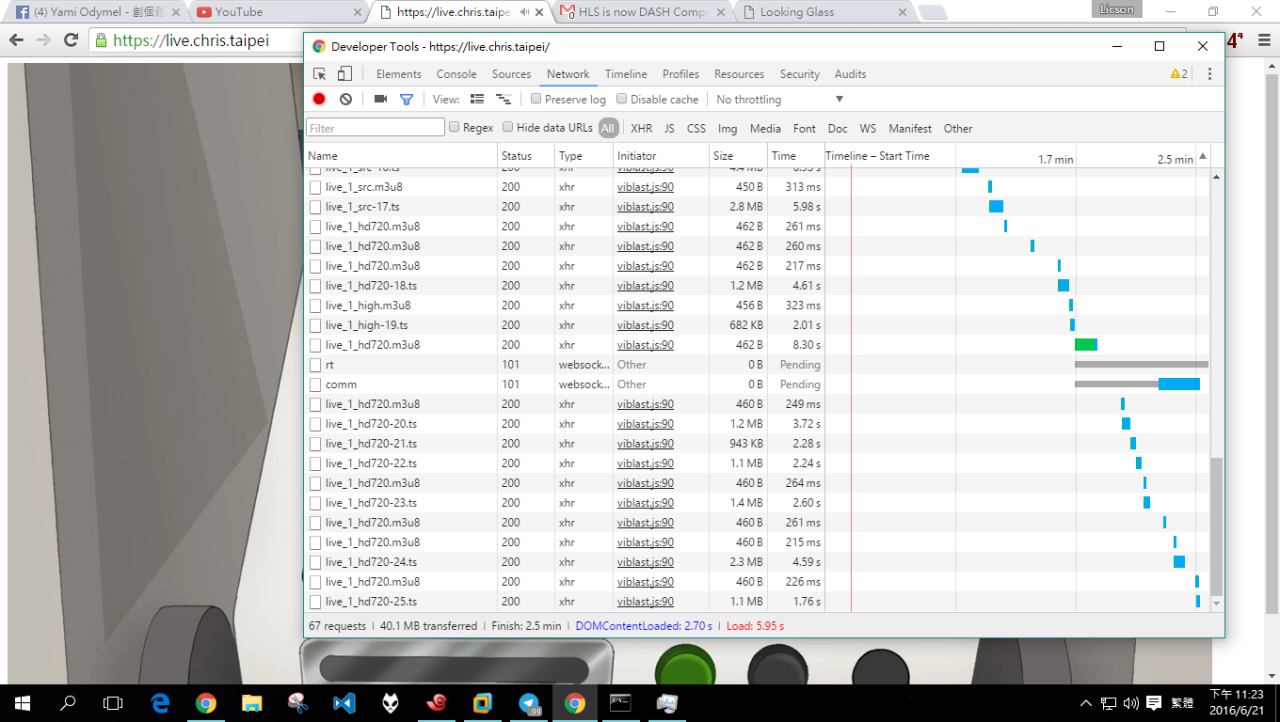
Task: Toggle the blue filter funnel icon
Action: (406, 99)
